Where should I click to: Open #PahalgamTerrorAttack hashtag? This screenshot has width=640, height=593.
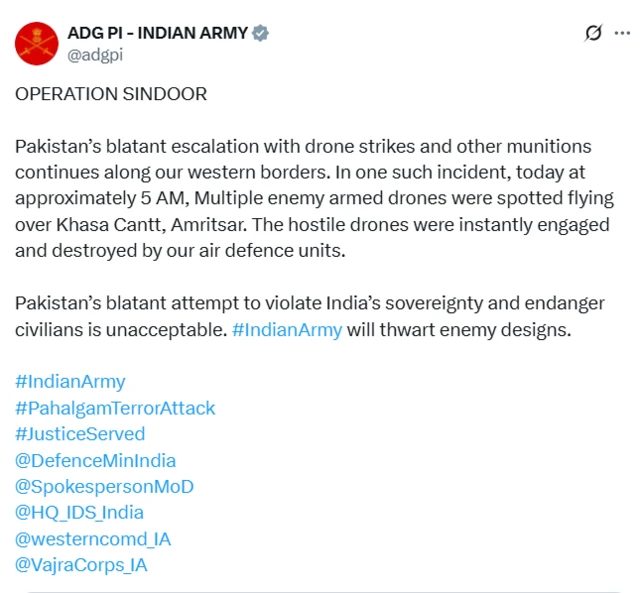[115, 408]
